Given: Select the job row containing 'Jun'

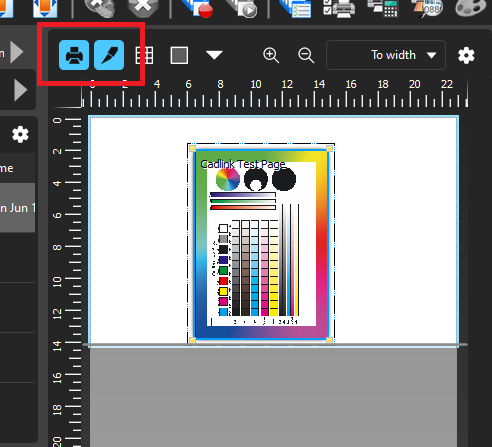Looking at the screenshot, I should [17, 208].
